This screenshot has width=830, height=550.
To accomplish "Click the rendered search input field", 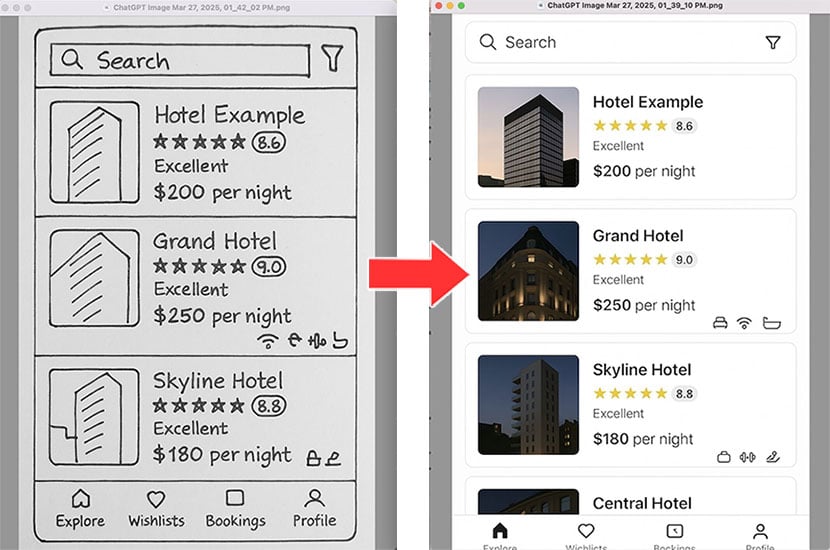I will click(x=620, y=43).
